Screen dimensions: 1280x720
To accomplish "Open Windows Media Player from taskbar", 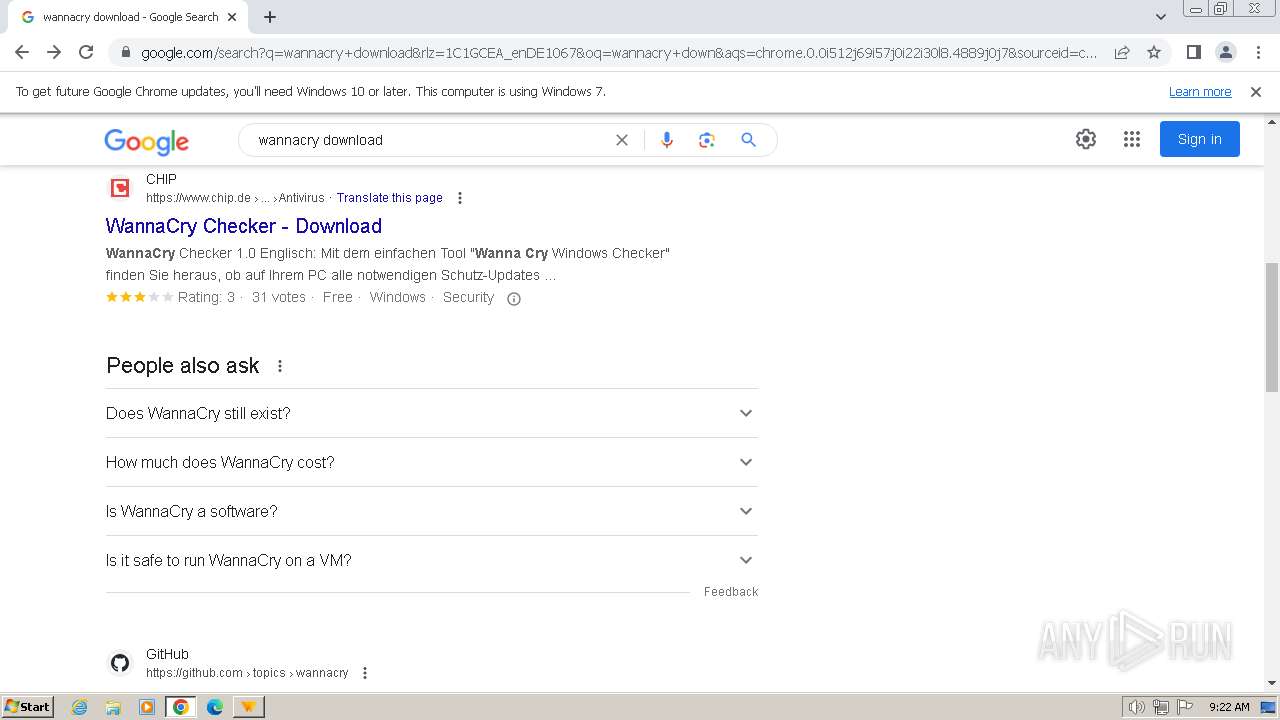I will coord(147,707).
